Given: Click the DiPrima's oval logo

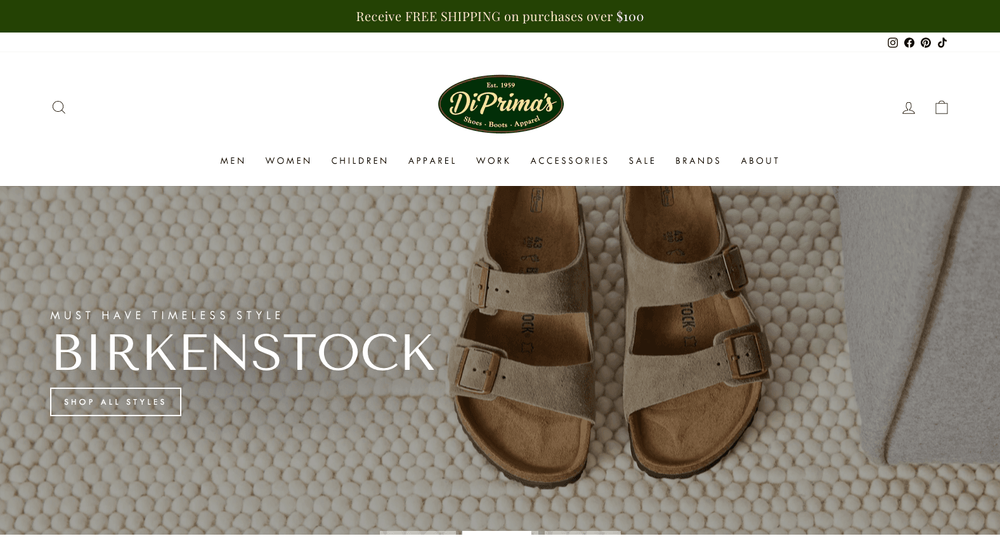Looking at the screenshot, I should pyautogui.click(x=501, y=104).
